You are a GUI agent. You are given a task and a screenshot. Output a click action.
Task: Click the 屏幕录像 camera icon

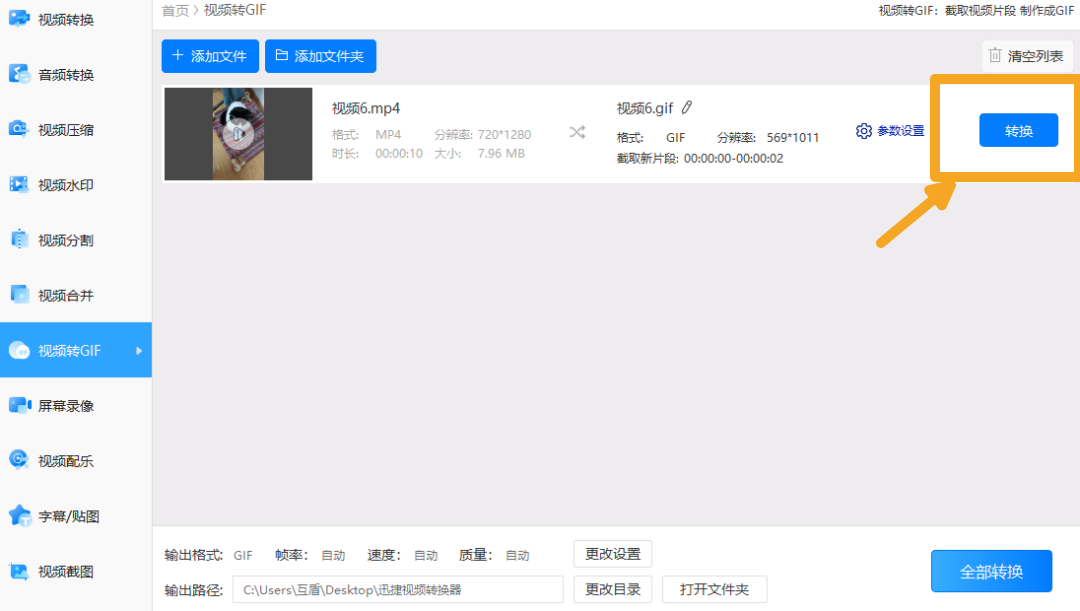(19, 405)
